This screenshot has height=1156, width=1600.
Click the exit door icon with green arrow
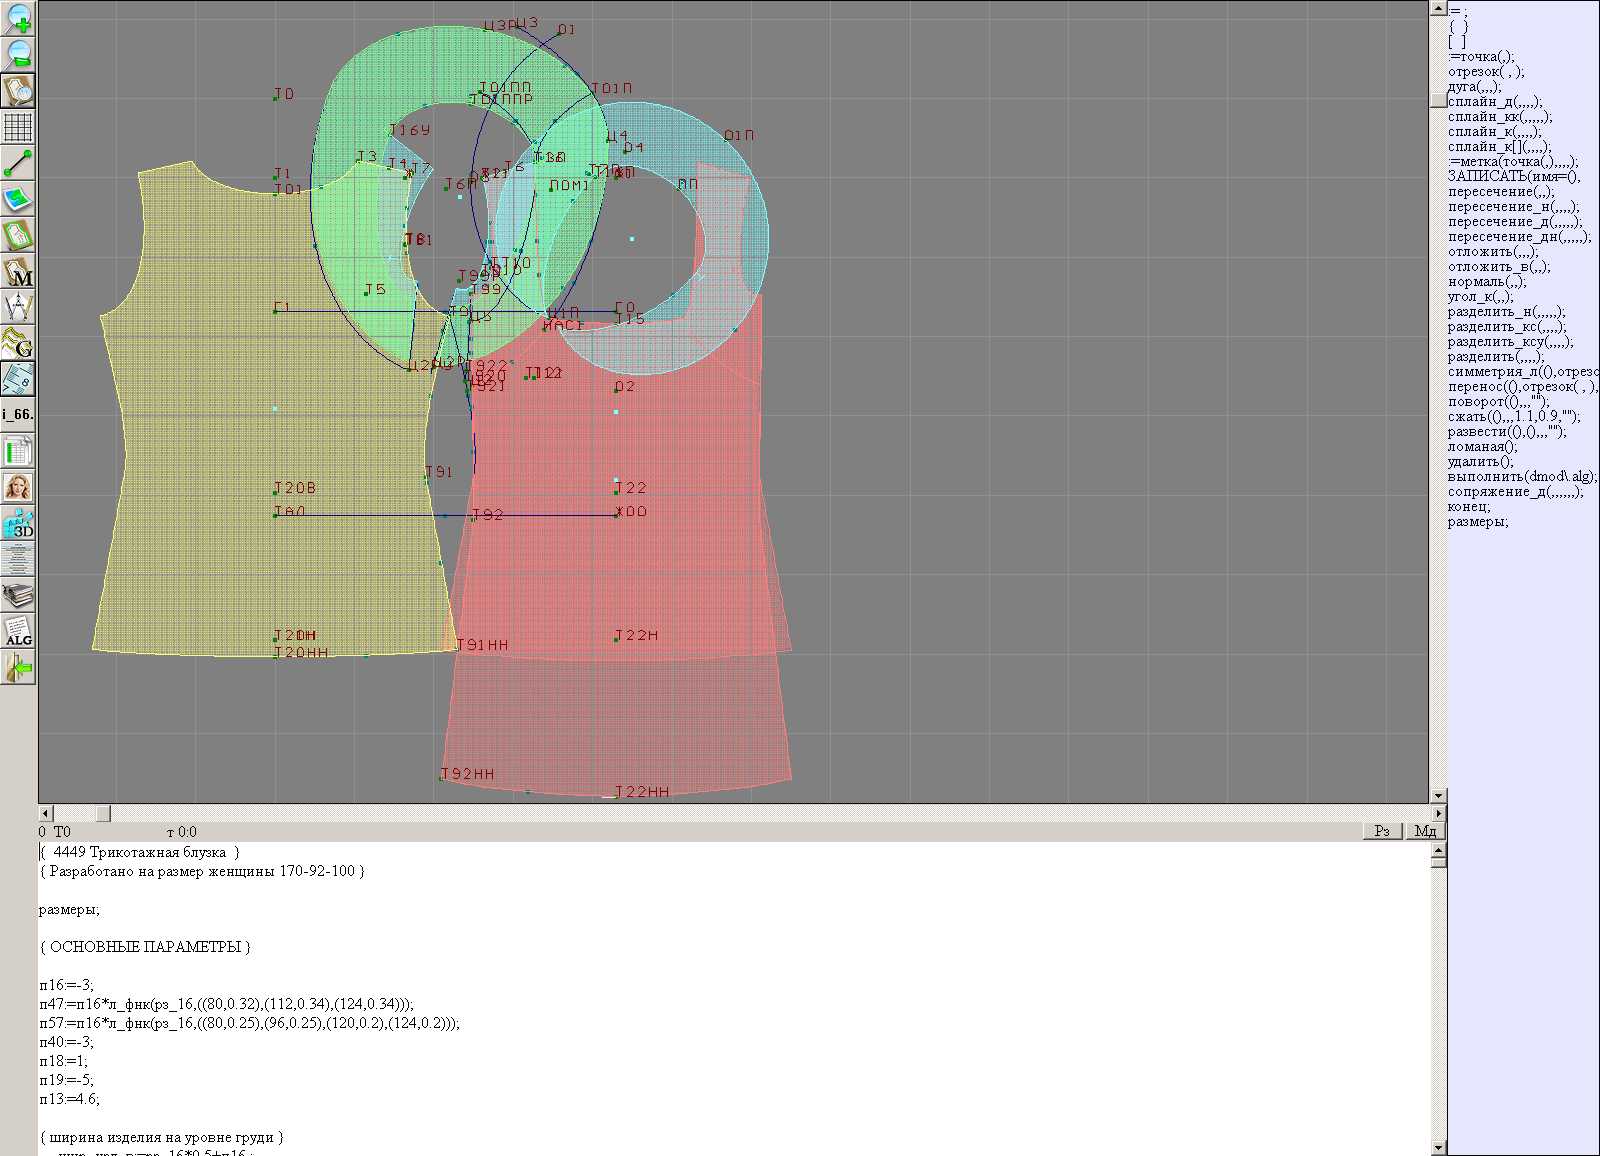18,667
